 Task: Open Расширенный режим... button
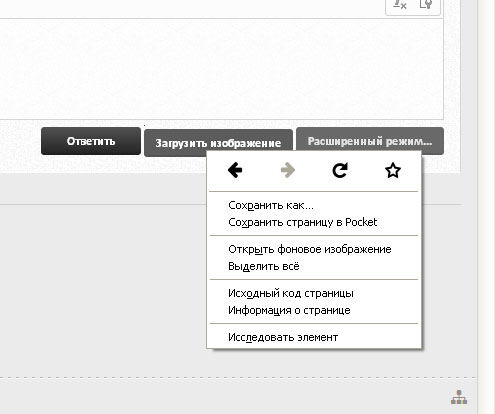pos(370,141)
